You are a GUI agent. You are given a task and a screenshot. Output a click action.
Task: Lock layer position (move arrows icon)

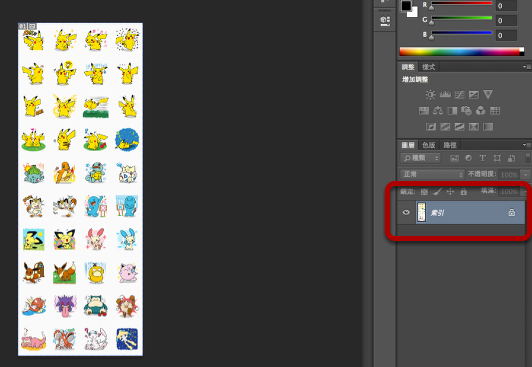tap(450, 192)
